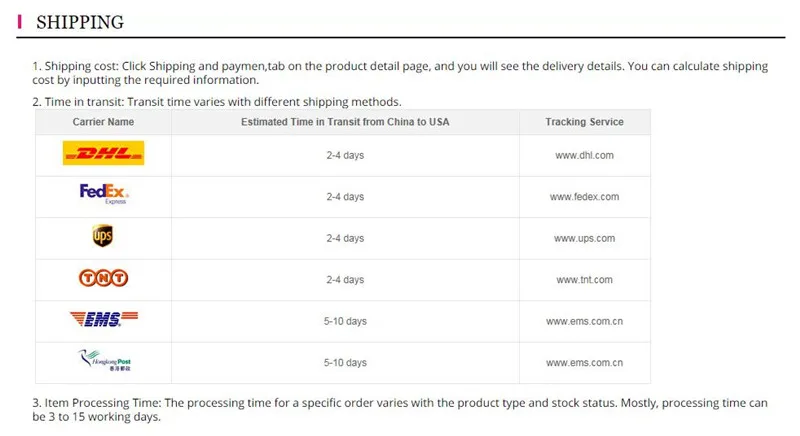Open the www.tnt.com tracking link
The image size is (800, 436).
584,280
